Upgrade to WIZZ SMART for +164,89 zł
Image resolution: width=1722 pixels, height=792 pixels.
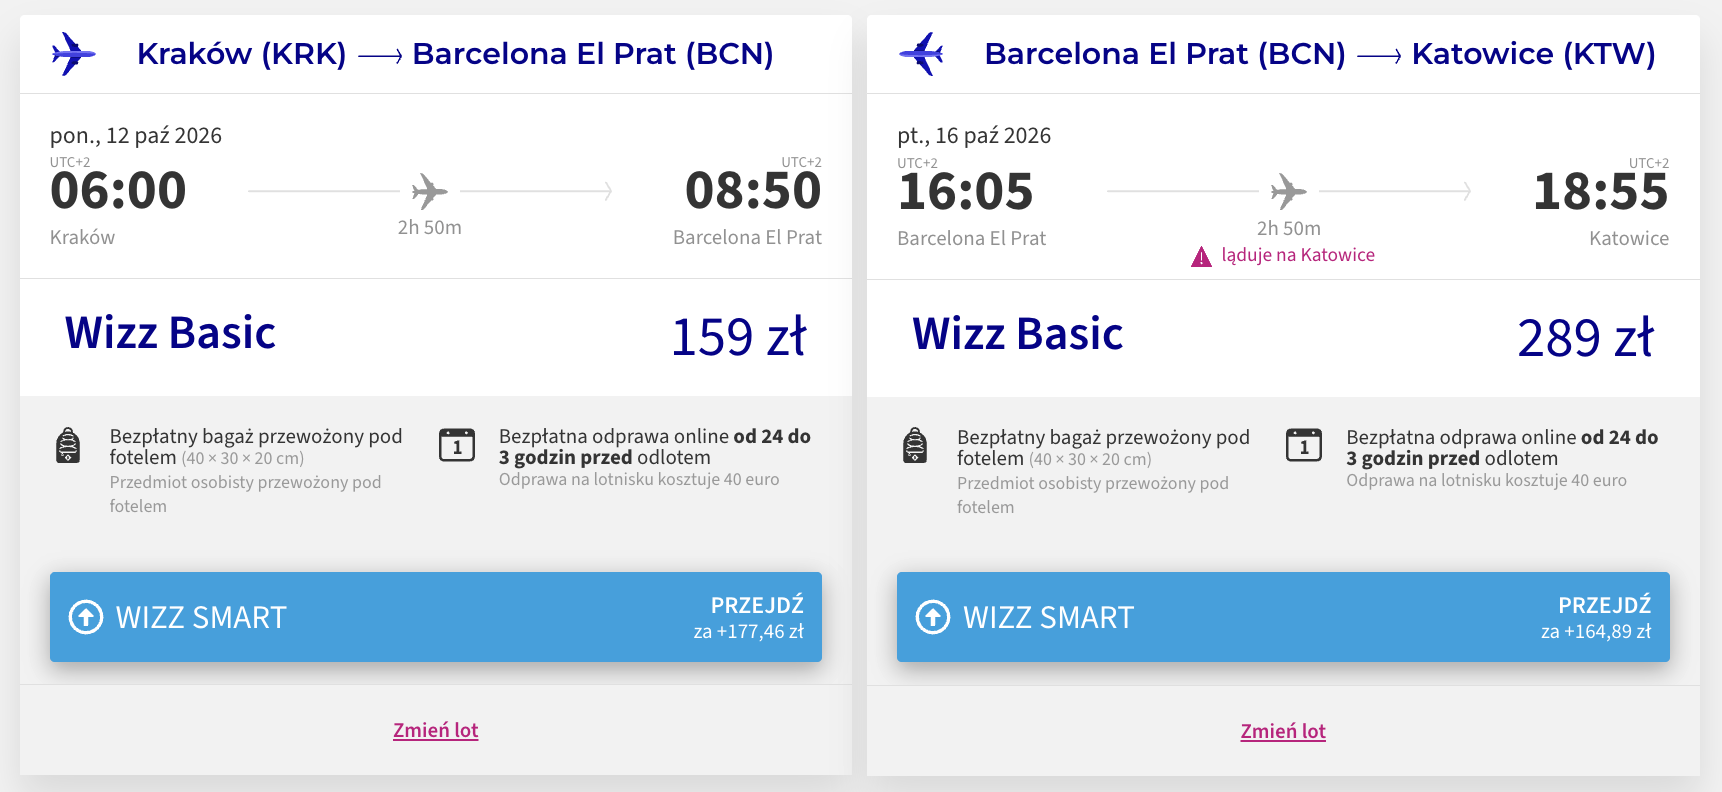1283,617
